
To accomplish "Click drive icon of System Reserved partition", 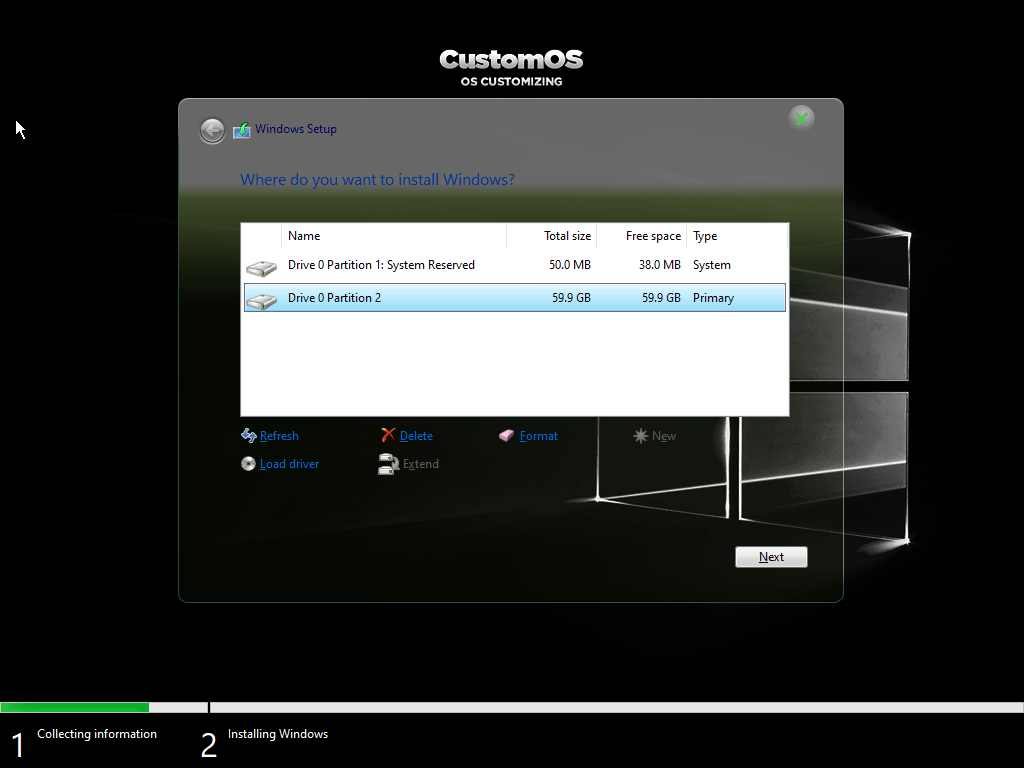I will click(x=261, y=267).
